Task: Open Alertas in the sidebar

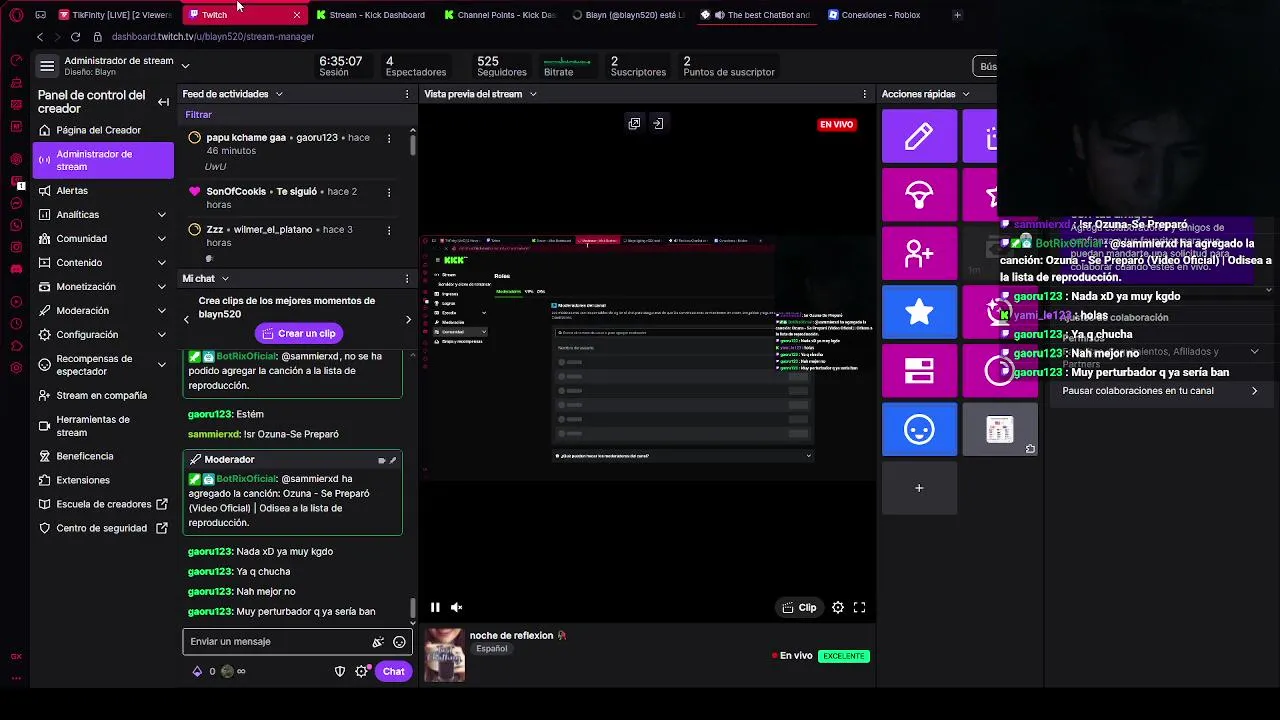Action: pyautogui.click(x=102, y=191)
